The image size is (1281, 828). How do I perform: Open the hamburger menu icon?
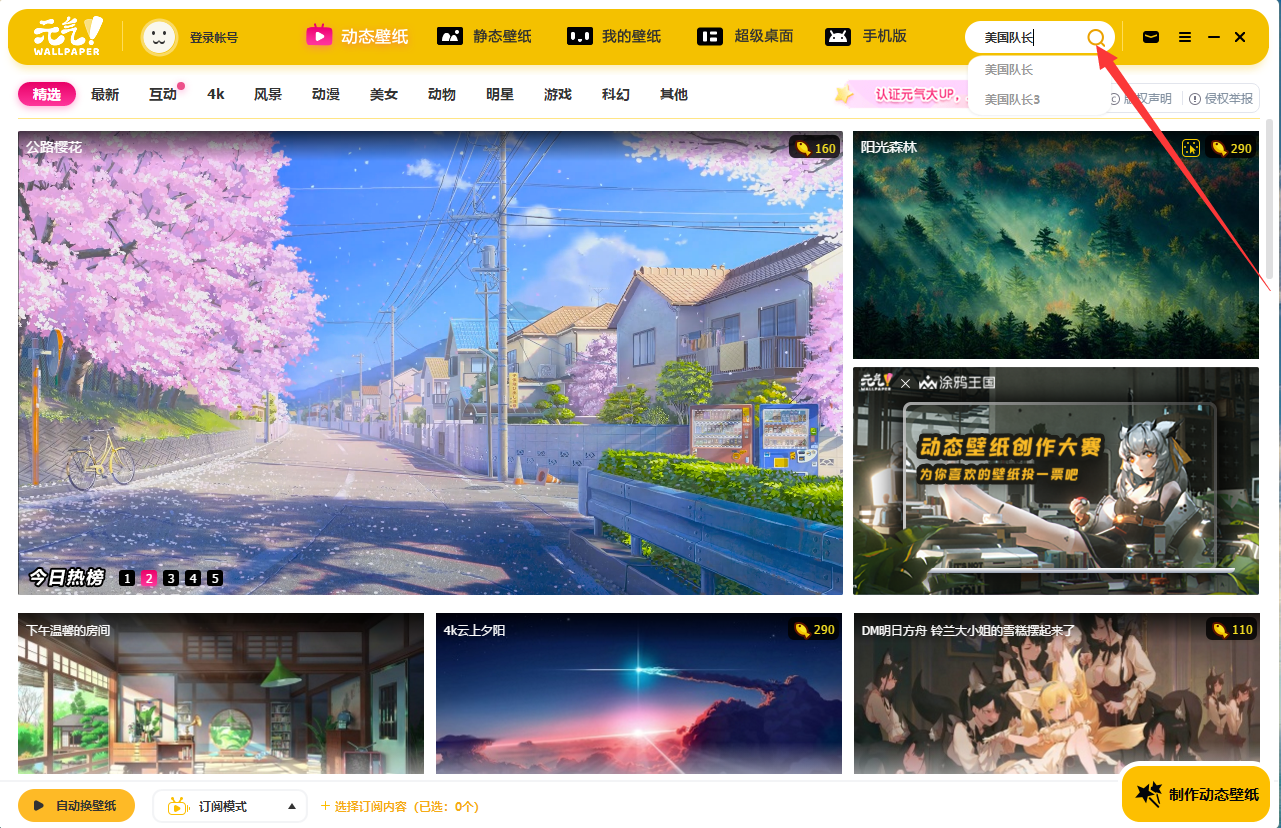1185,37
